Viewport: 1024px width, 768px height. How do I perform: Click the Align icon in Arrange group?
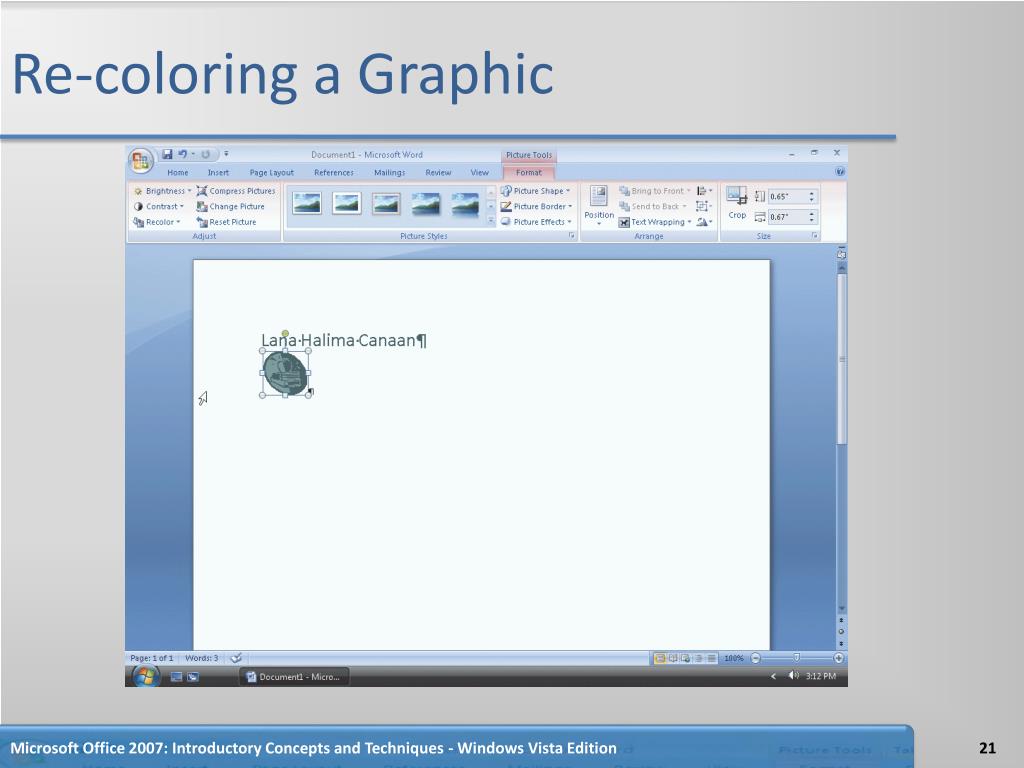click(x=704, y=191)
